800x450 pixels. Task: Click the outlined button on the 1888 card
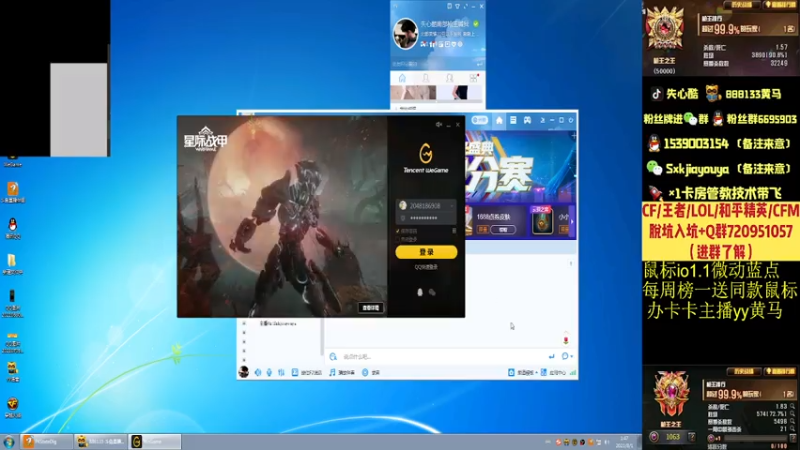click(x=503, y=230)
